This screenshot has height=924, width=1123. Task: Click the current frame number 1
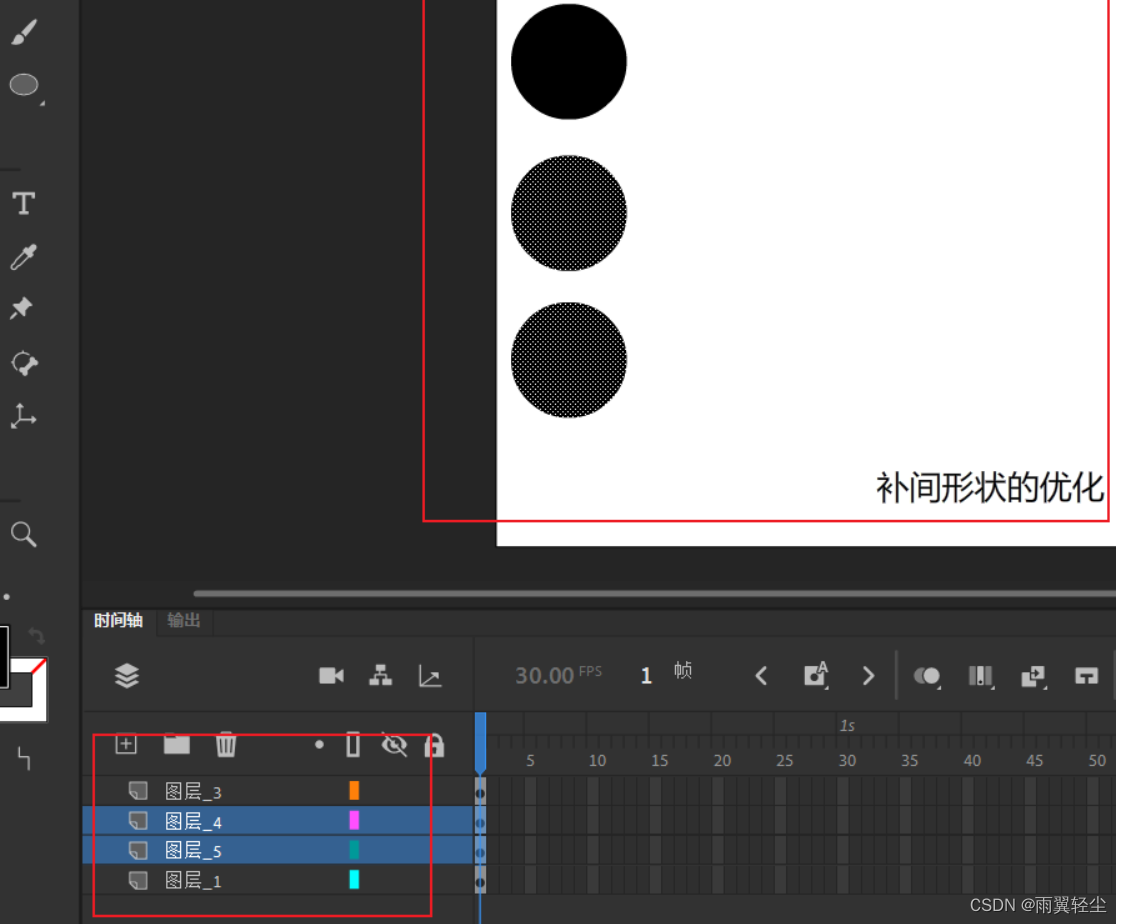coord(646,675)
